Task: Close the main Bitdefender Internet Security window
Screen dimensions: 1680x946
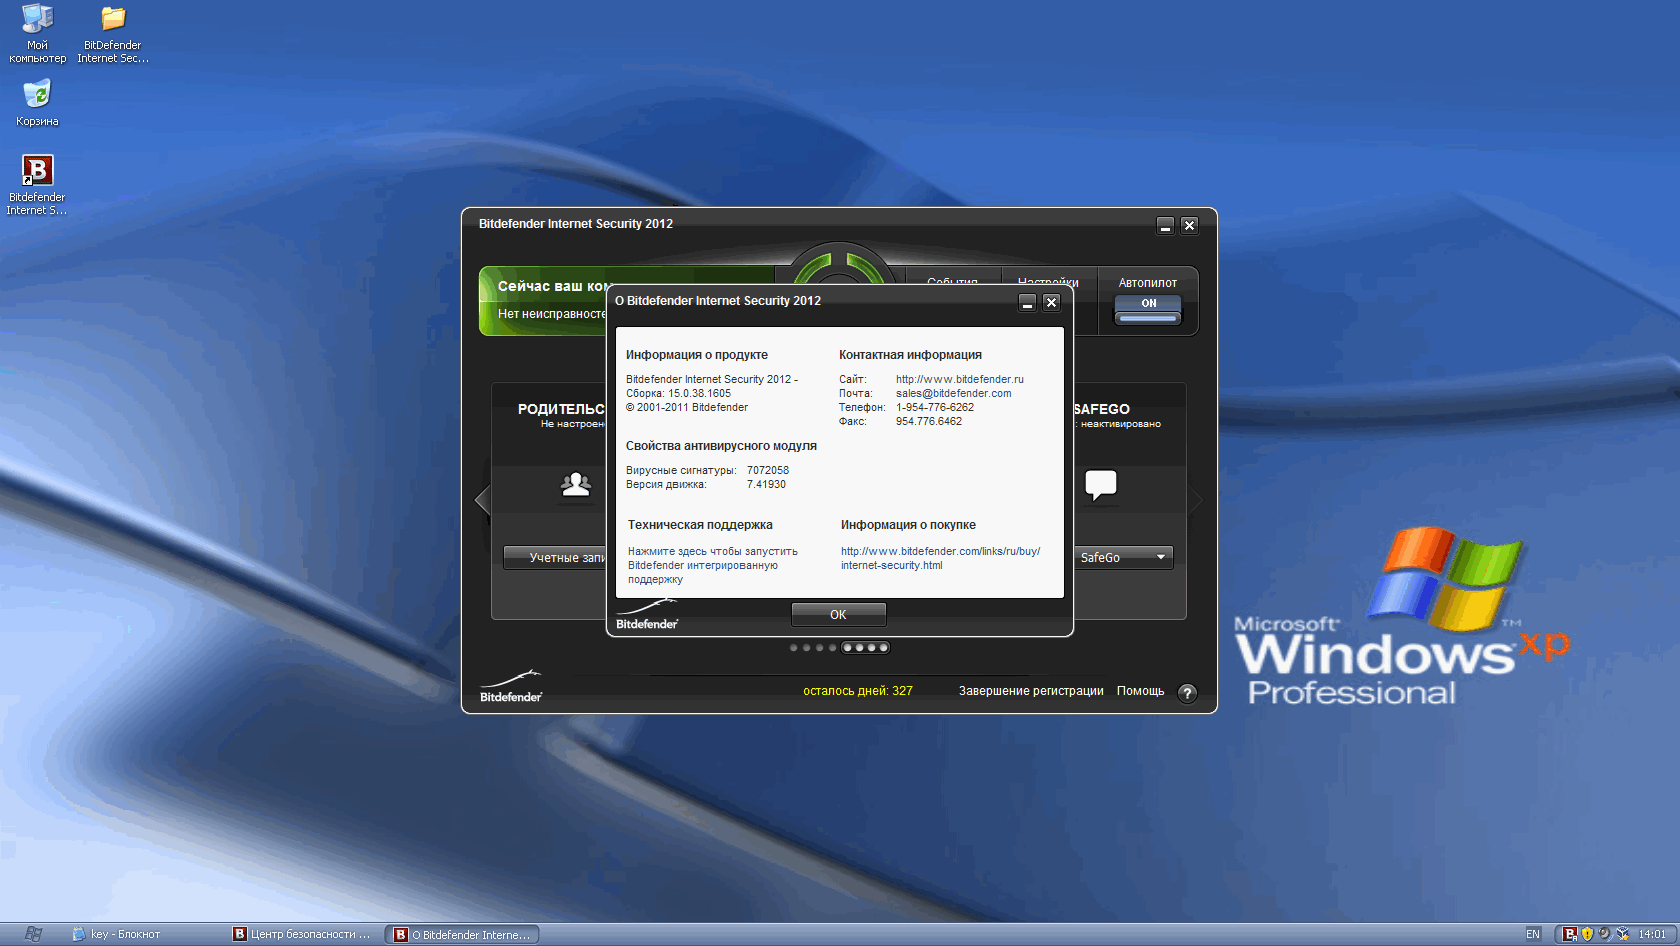Action: pyautogui.click(x=1189, y=225)
